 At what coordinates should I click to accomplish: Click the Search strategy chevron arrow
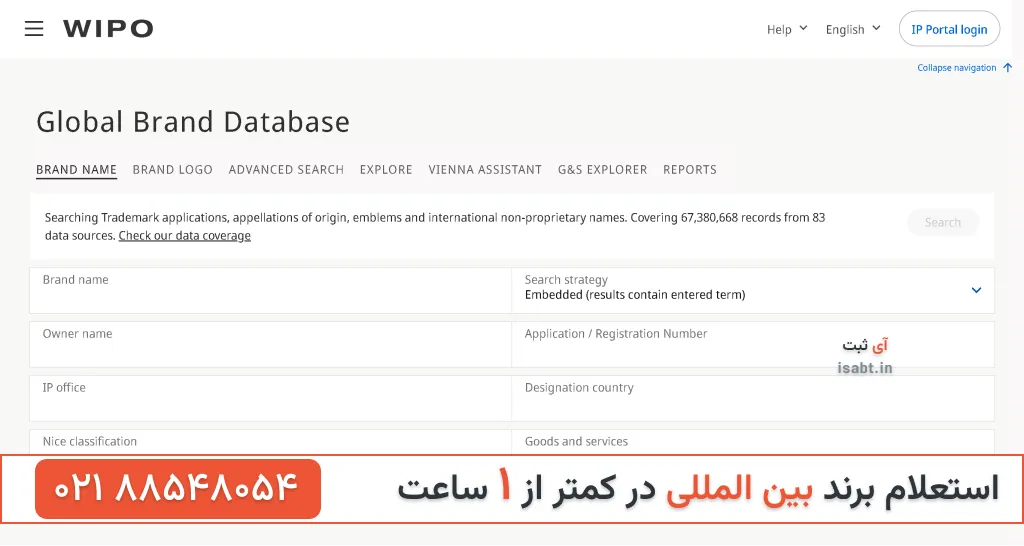point(976,291)
